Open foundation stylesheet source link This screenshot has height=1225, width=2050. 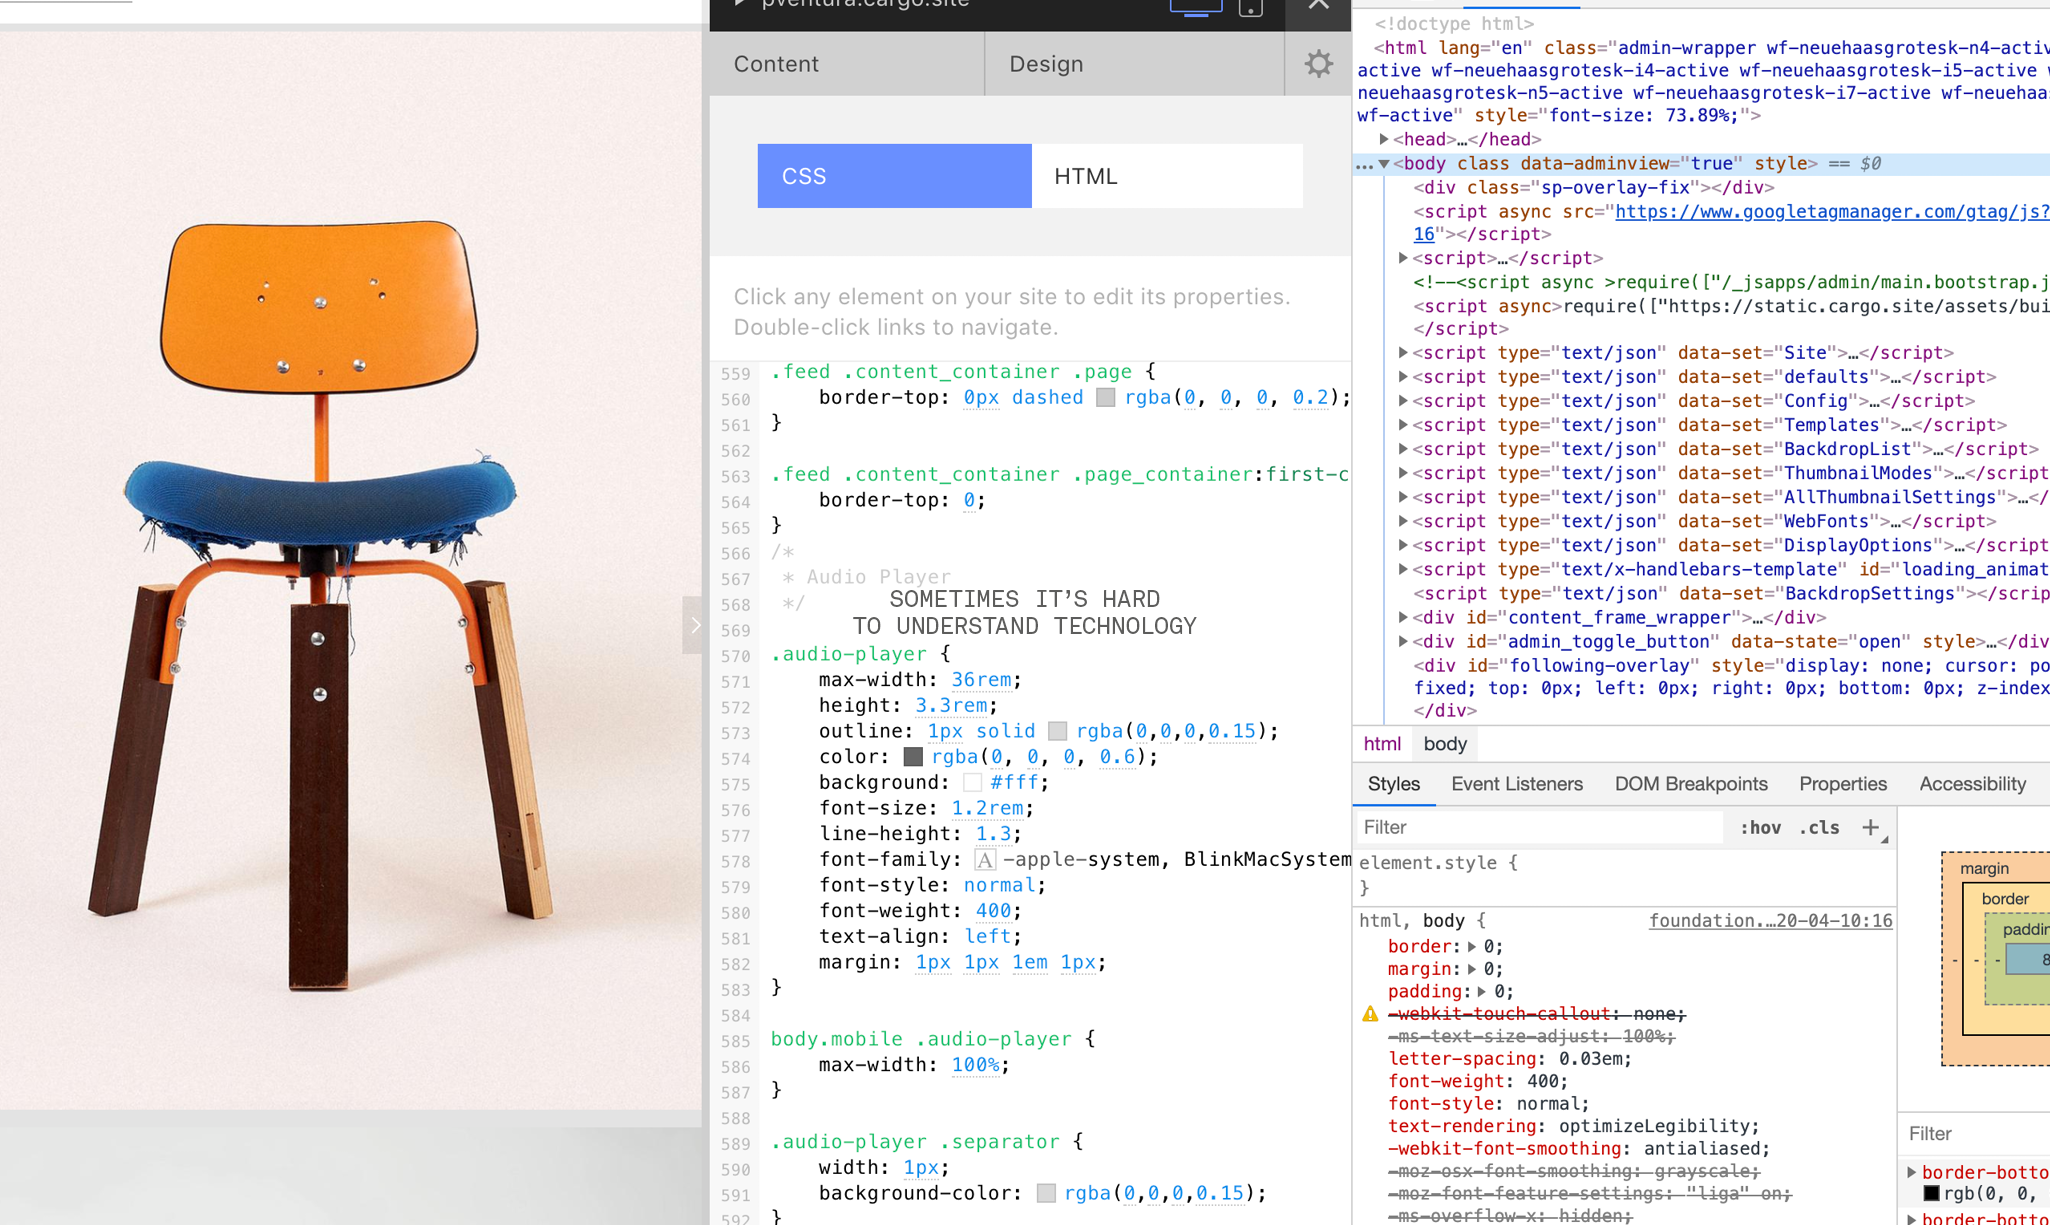click(x=1770, y=920)
